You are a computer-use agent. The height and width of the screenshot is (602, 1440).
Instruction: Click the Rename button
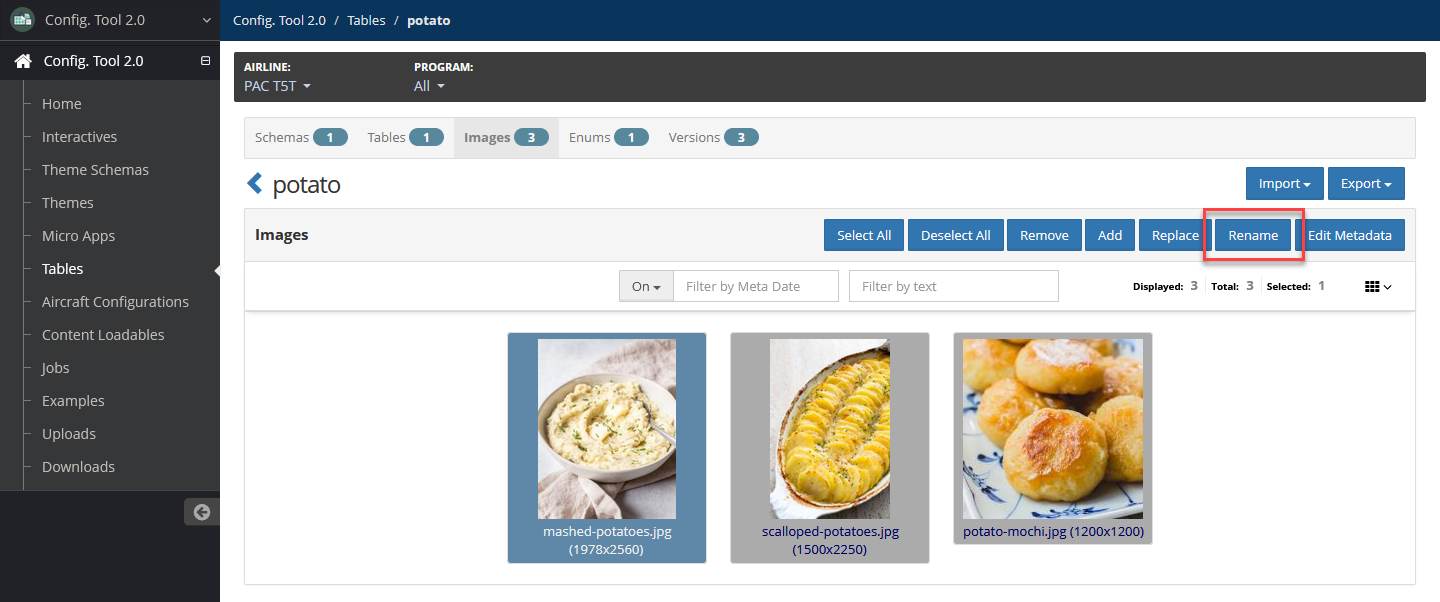[x=1253, y=235]
